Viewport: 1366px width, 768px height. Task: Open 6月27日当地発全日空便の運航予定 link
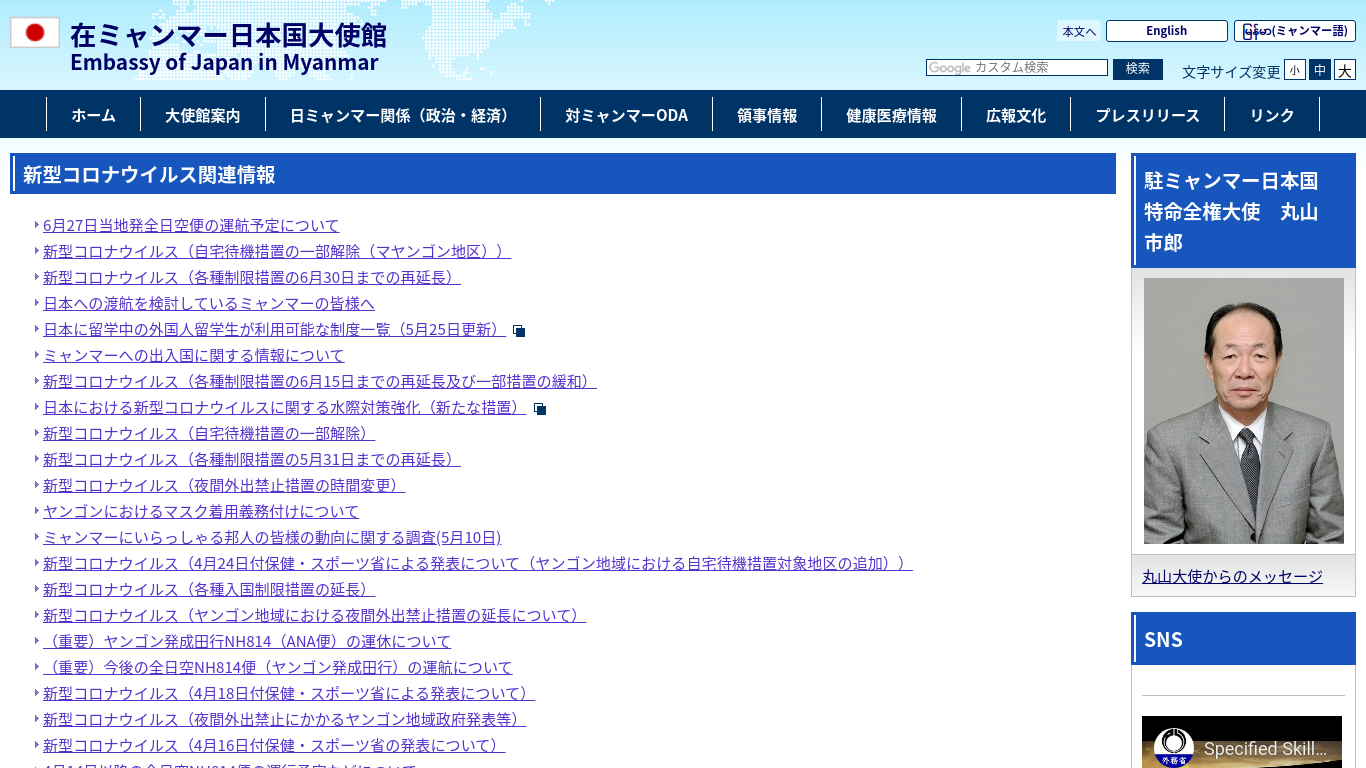[x=191, y=226]
